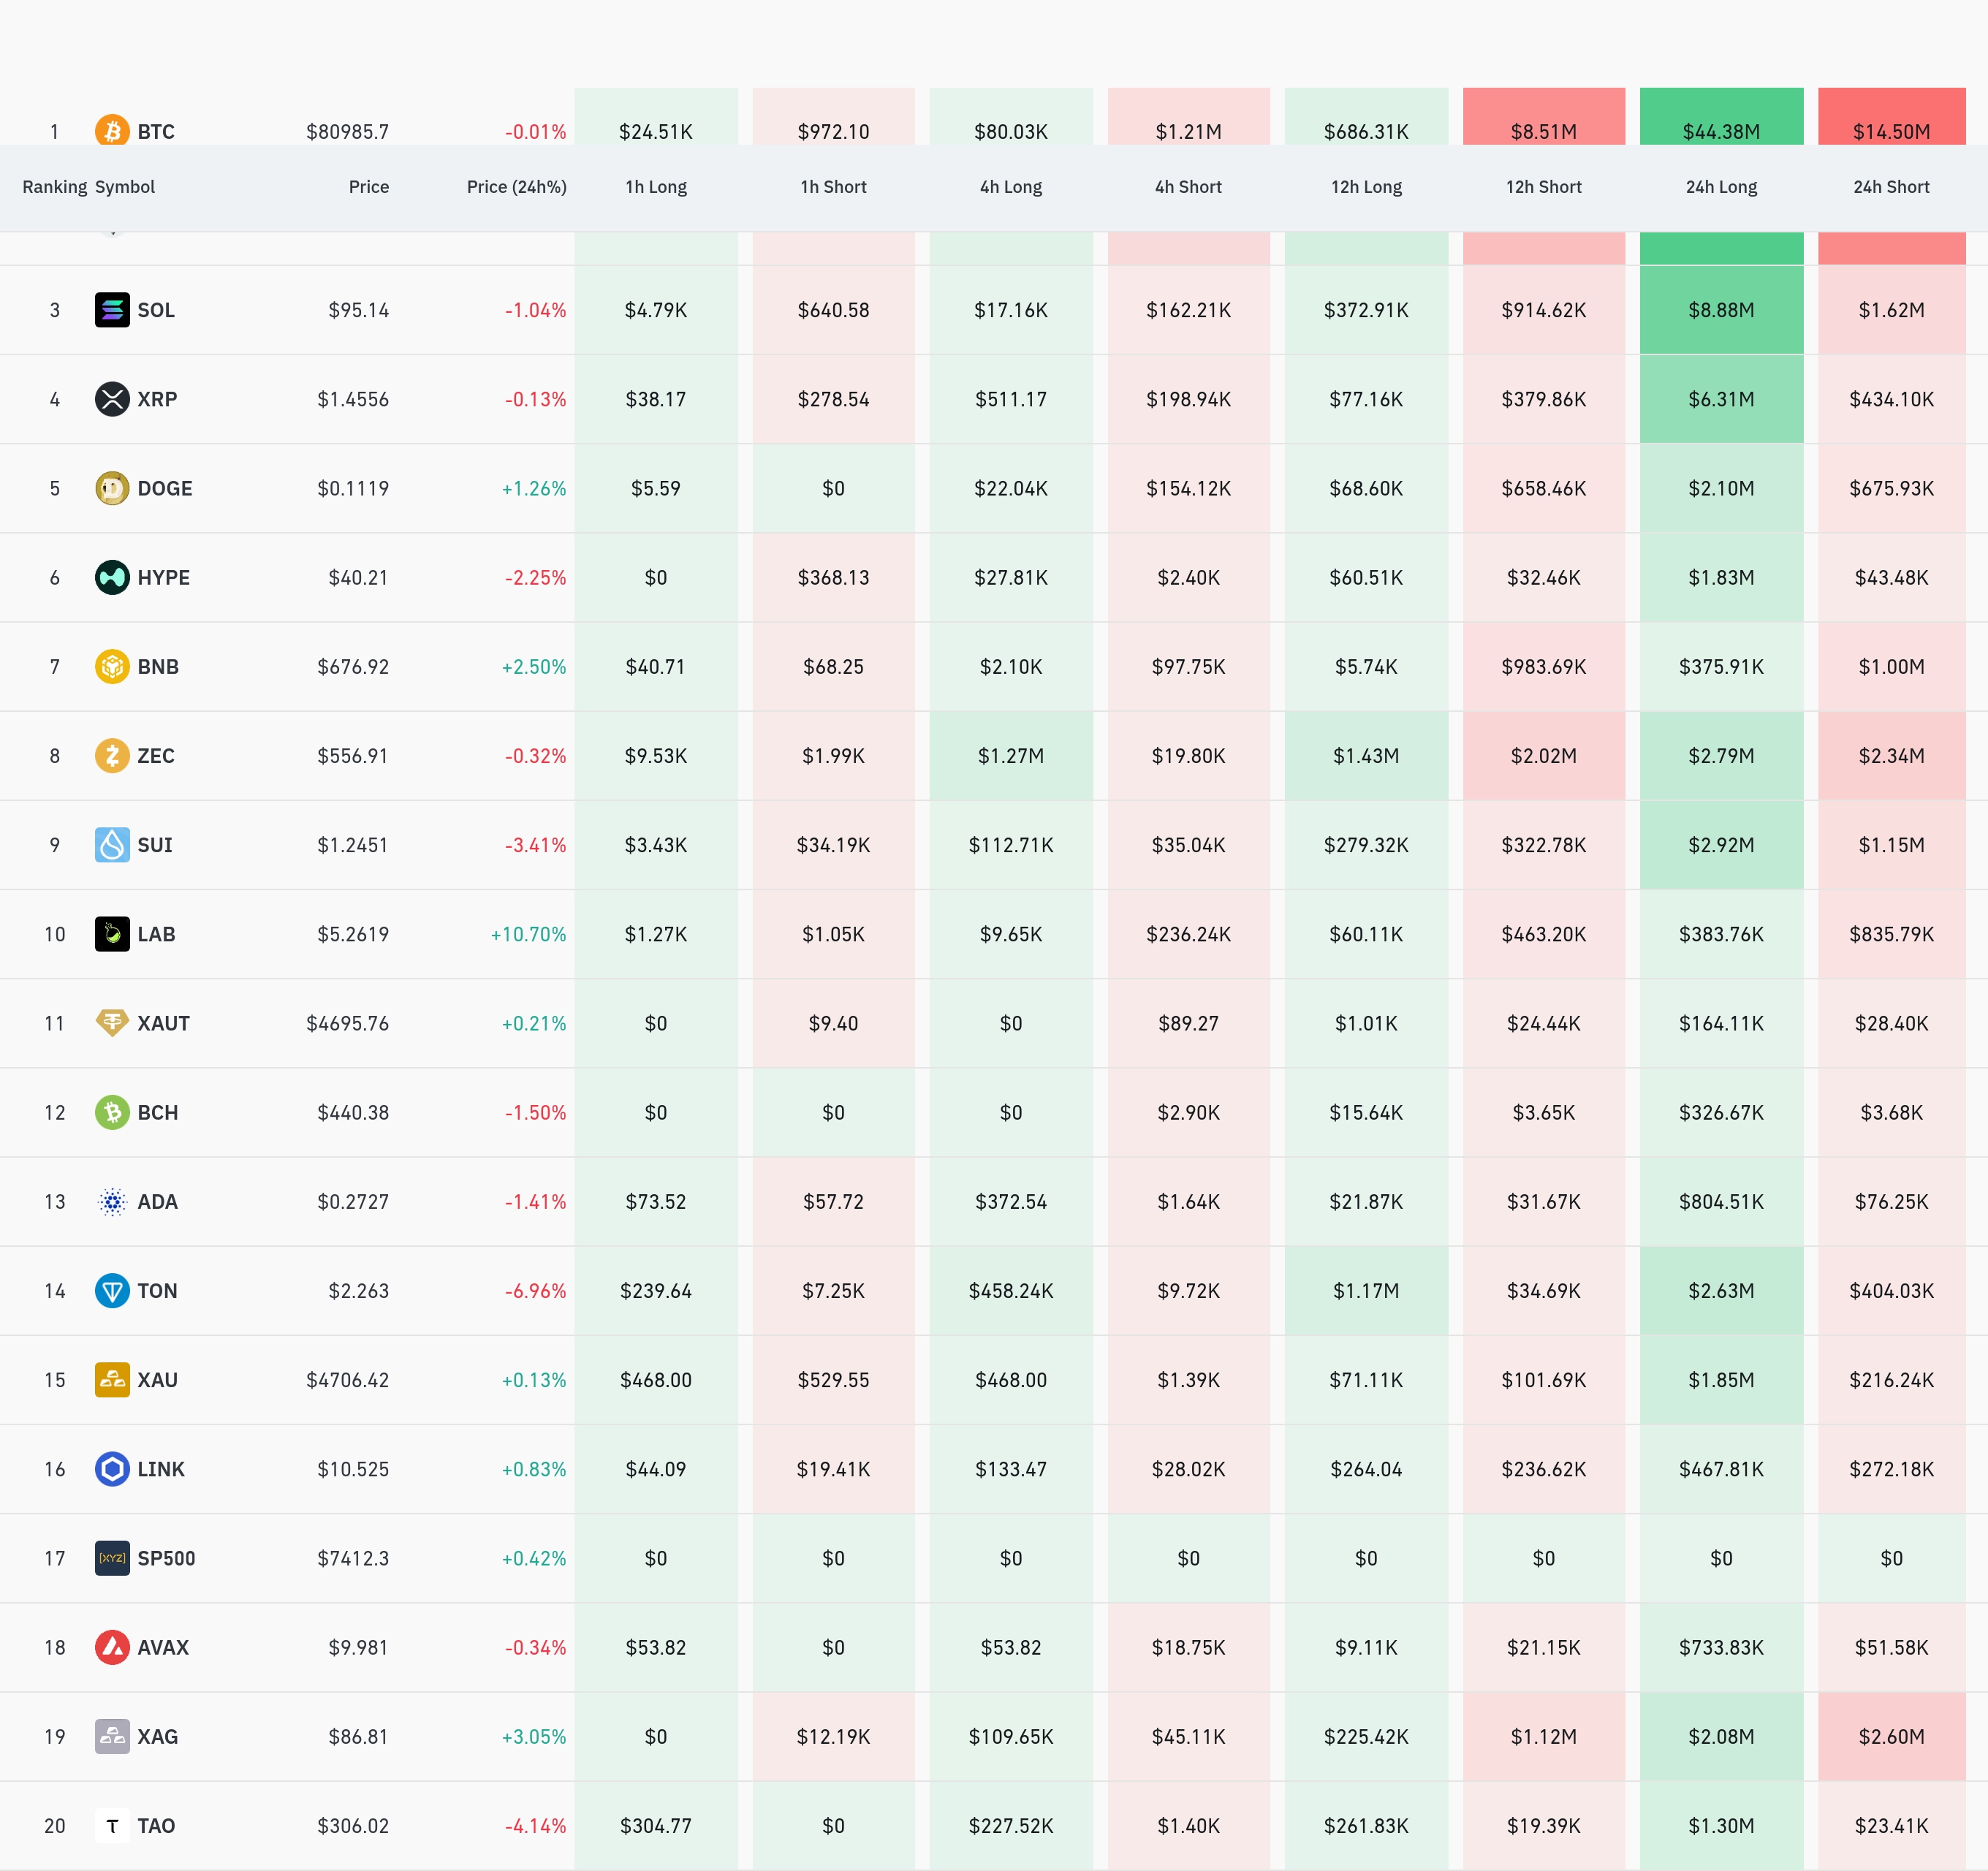Image resolution: width=1988 pixels, height=1871 pixels.
Task: Select ZEC price $556.91
Action: 353,755
